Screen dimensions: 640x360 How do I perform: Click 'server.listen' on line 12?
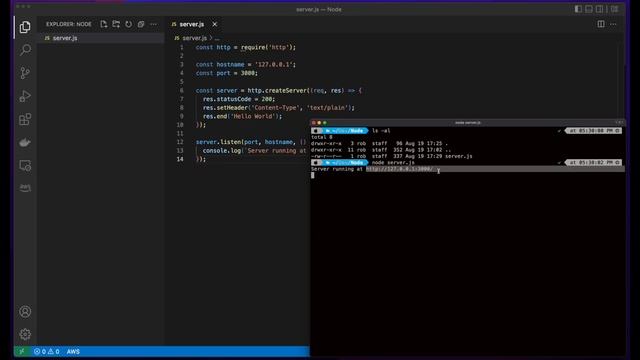click(x=218, y=142)
